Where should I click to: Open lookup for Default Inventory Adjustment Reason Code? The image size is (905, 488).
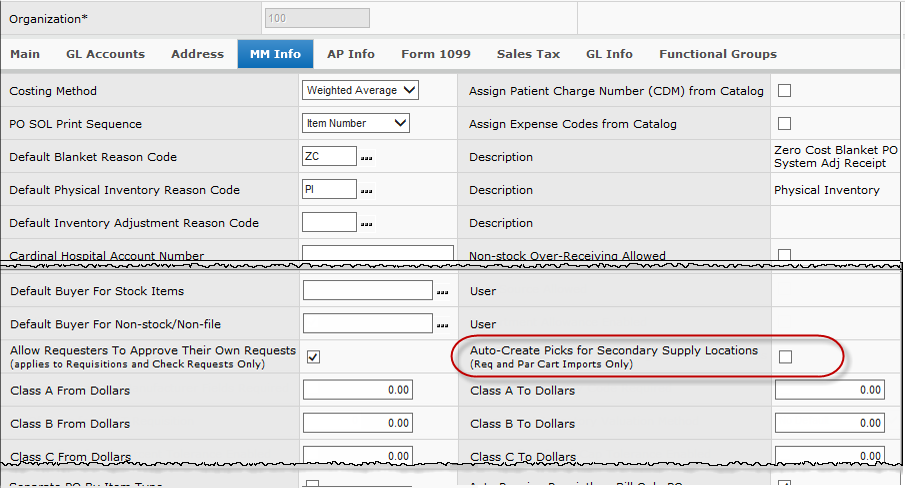(367, 224)
